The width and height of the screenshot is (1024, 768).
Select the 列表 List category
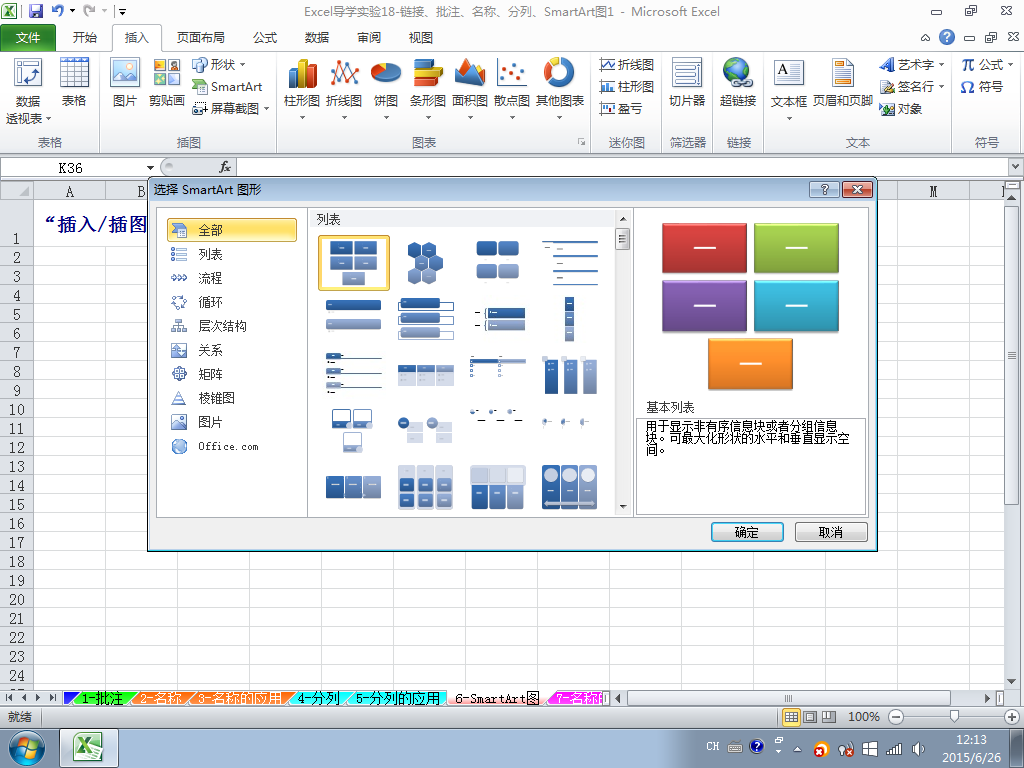coord(232,254)
